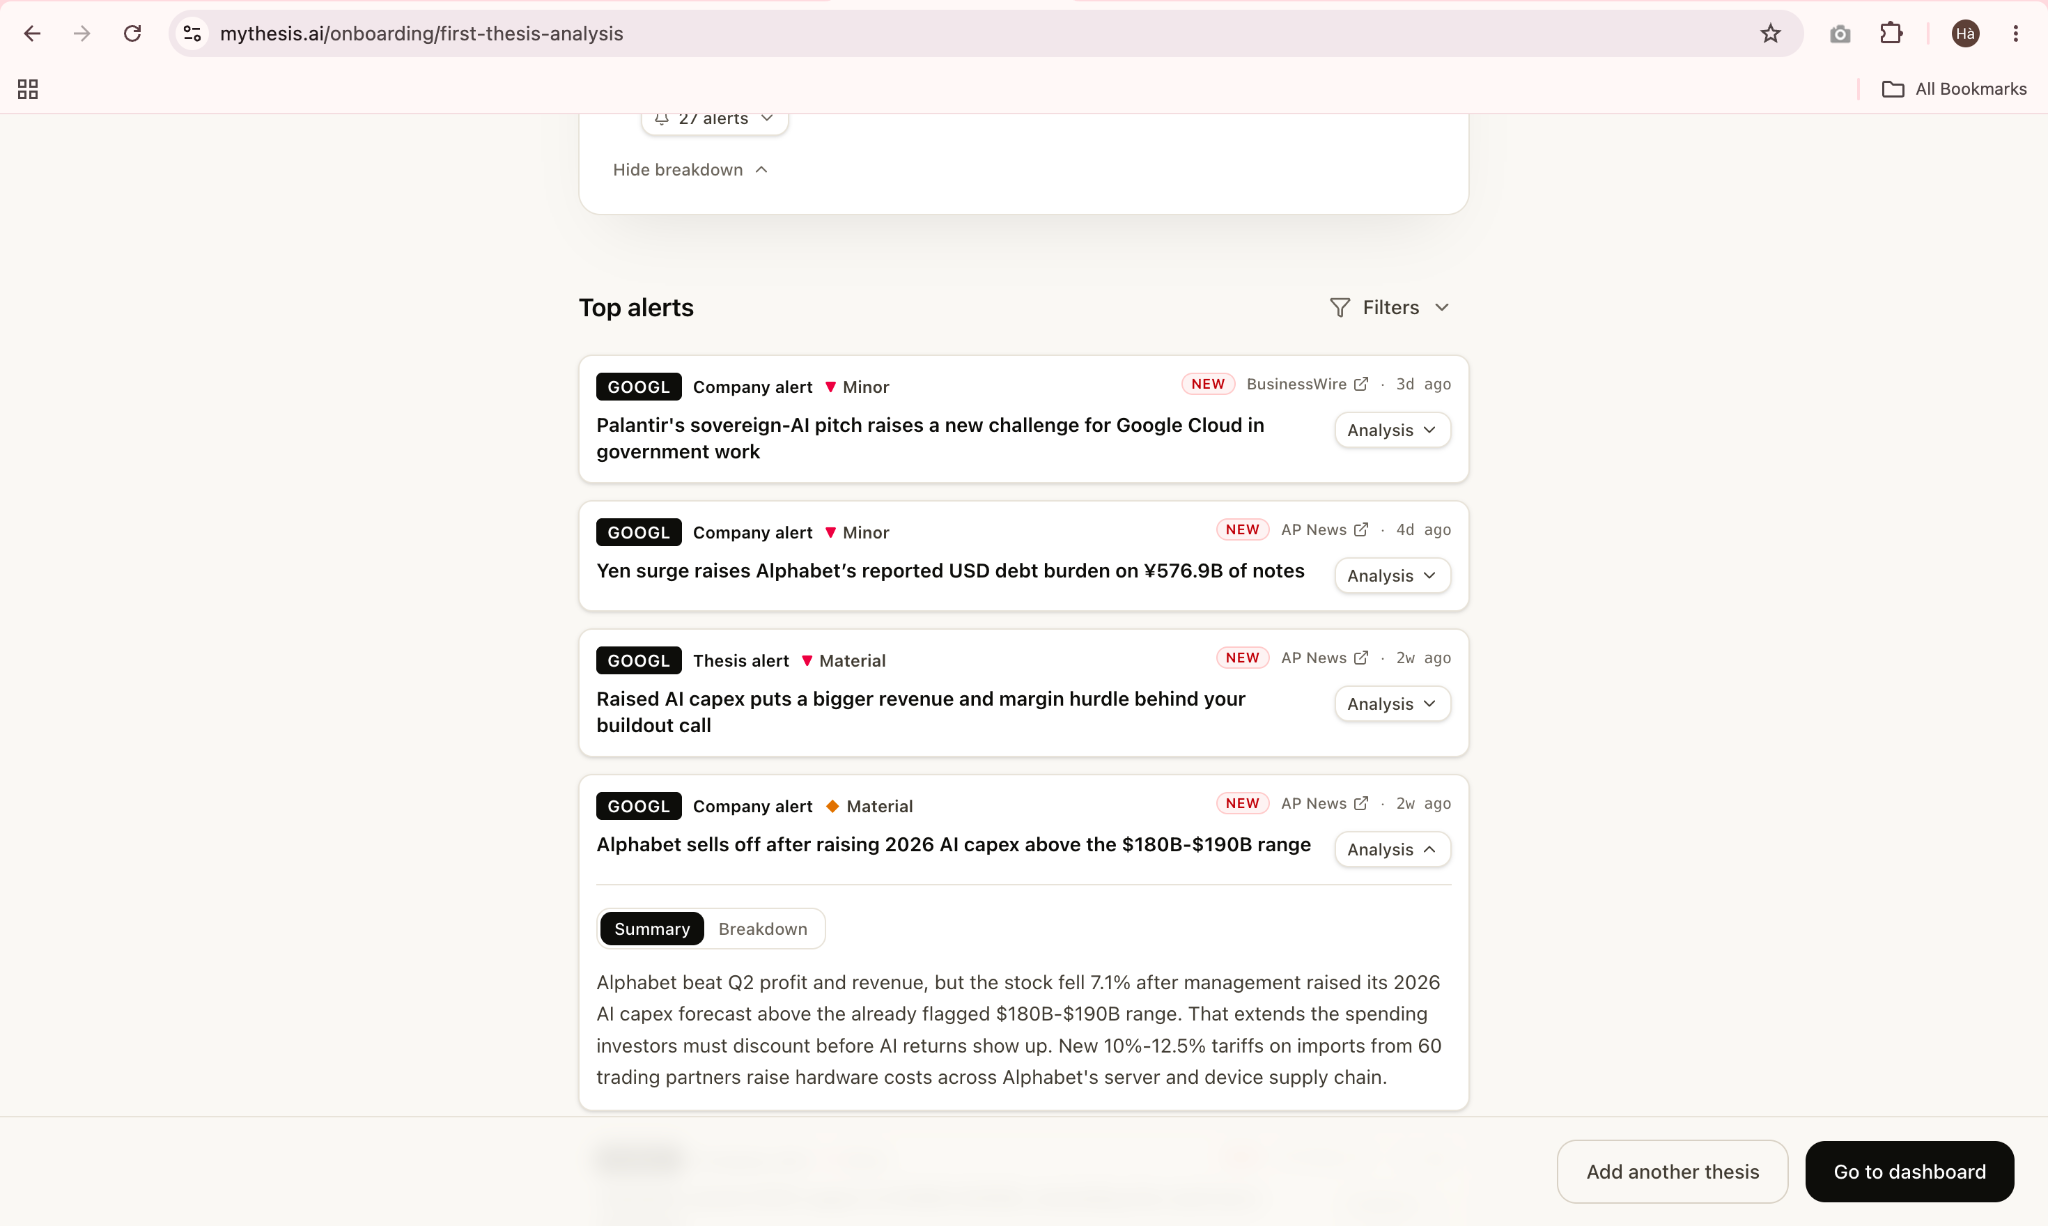Select the Summary tab
Image resolution: width=2048 pixels, height=1226 pixels.
point(652,929)
